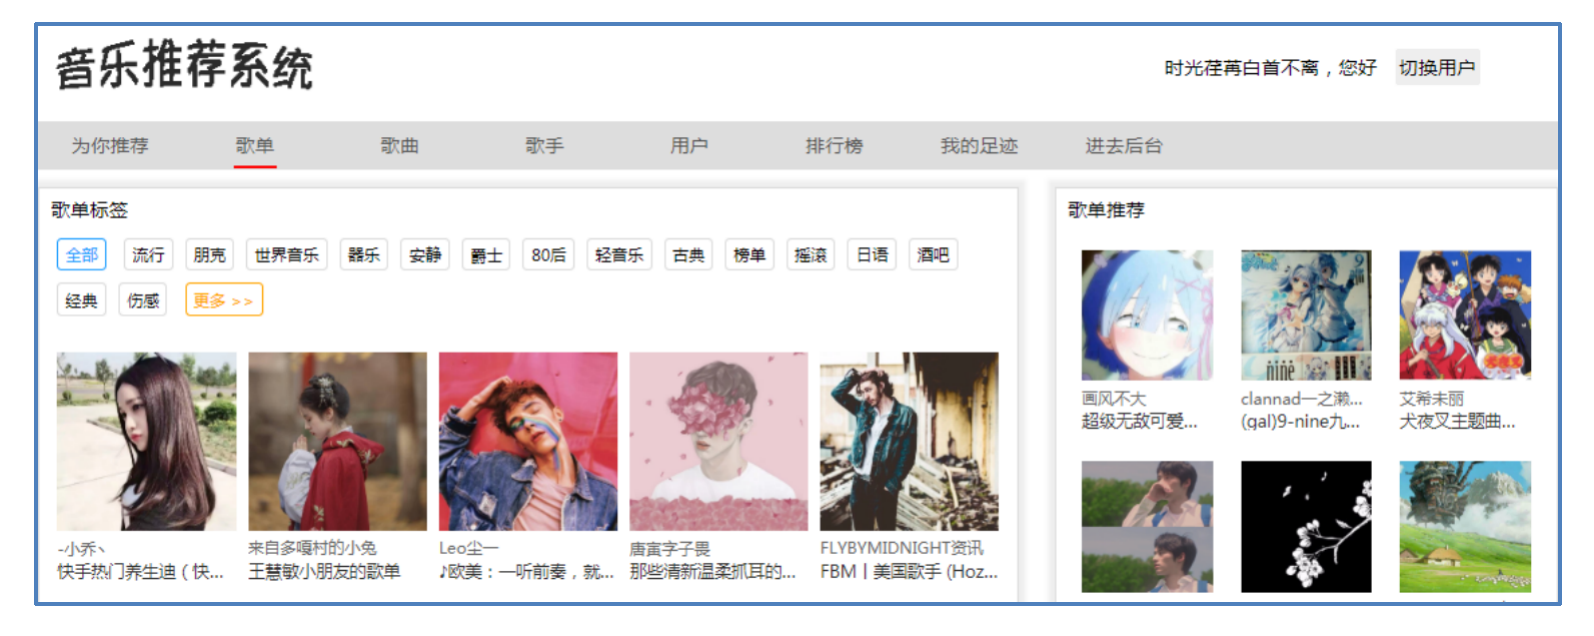The width and height of the screenshot is (1594, 636).
Task: Select the 摇滚 tag
Action: (810, 255)
